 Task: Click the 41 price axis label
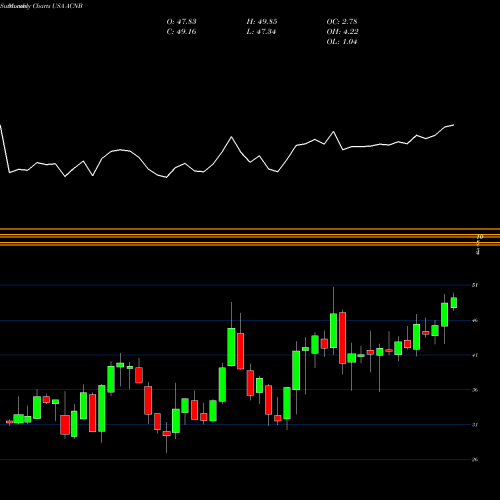[x=475, y=355]
